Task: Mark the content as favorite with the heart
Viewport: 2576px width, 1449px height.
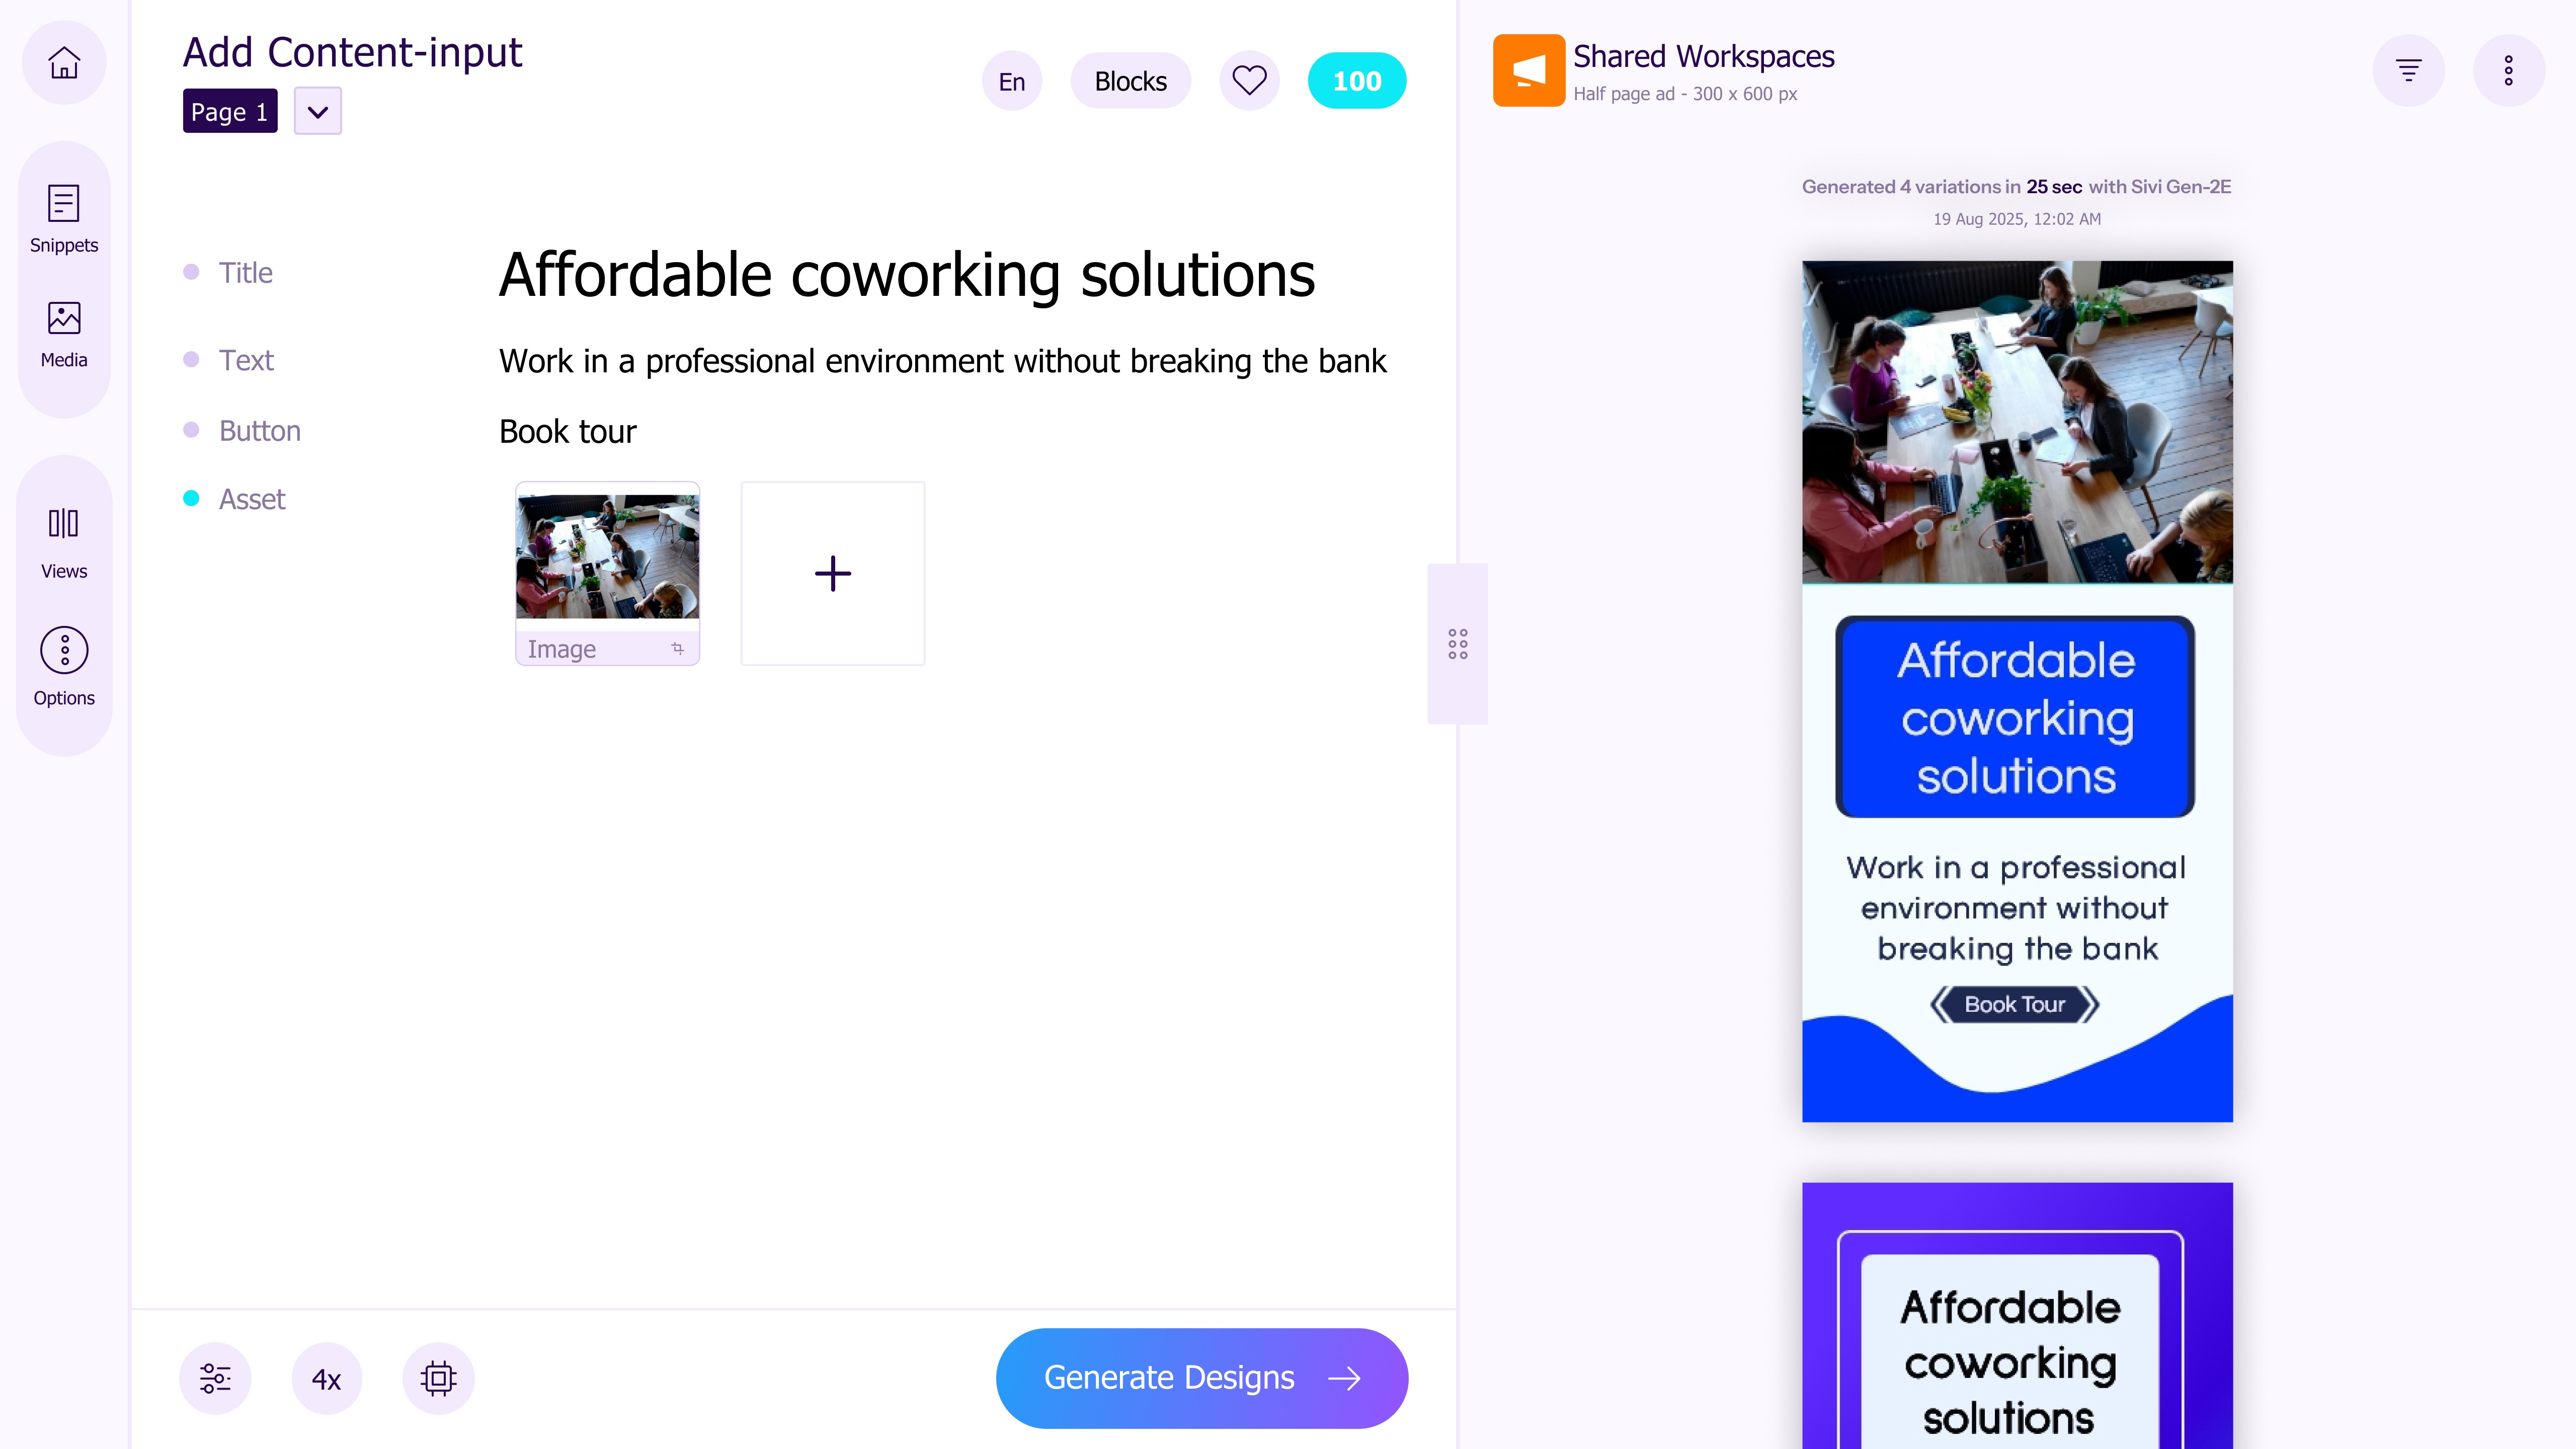Action: 1248,80
